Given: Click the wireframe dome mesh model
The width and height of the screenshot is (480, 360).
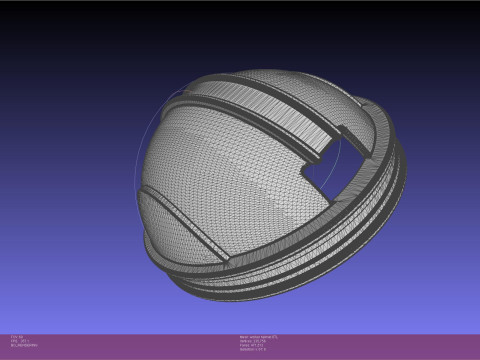Looking at the screenshot, I should tap(272, 186).
